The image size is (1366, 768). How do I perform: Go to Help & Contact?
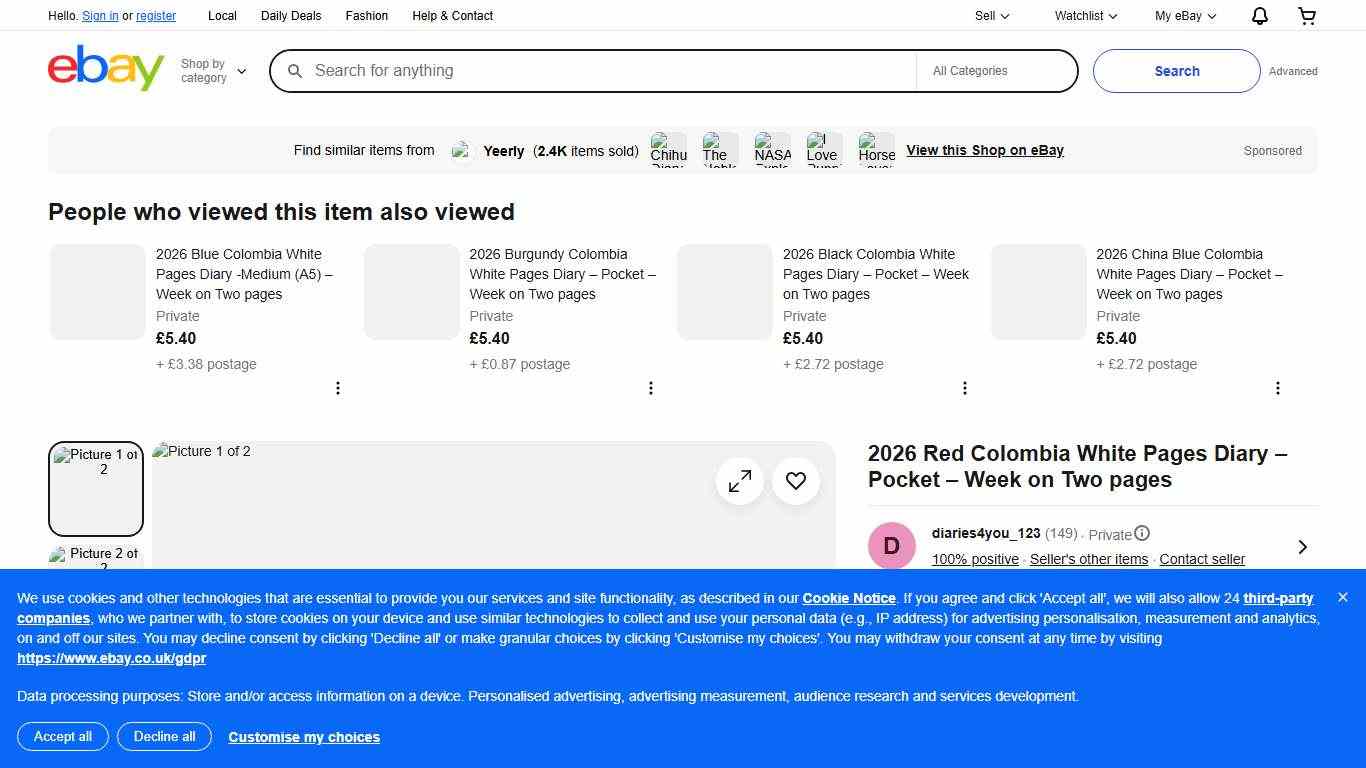(x=452, y=16)
